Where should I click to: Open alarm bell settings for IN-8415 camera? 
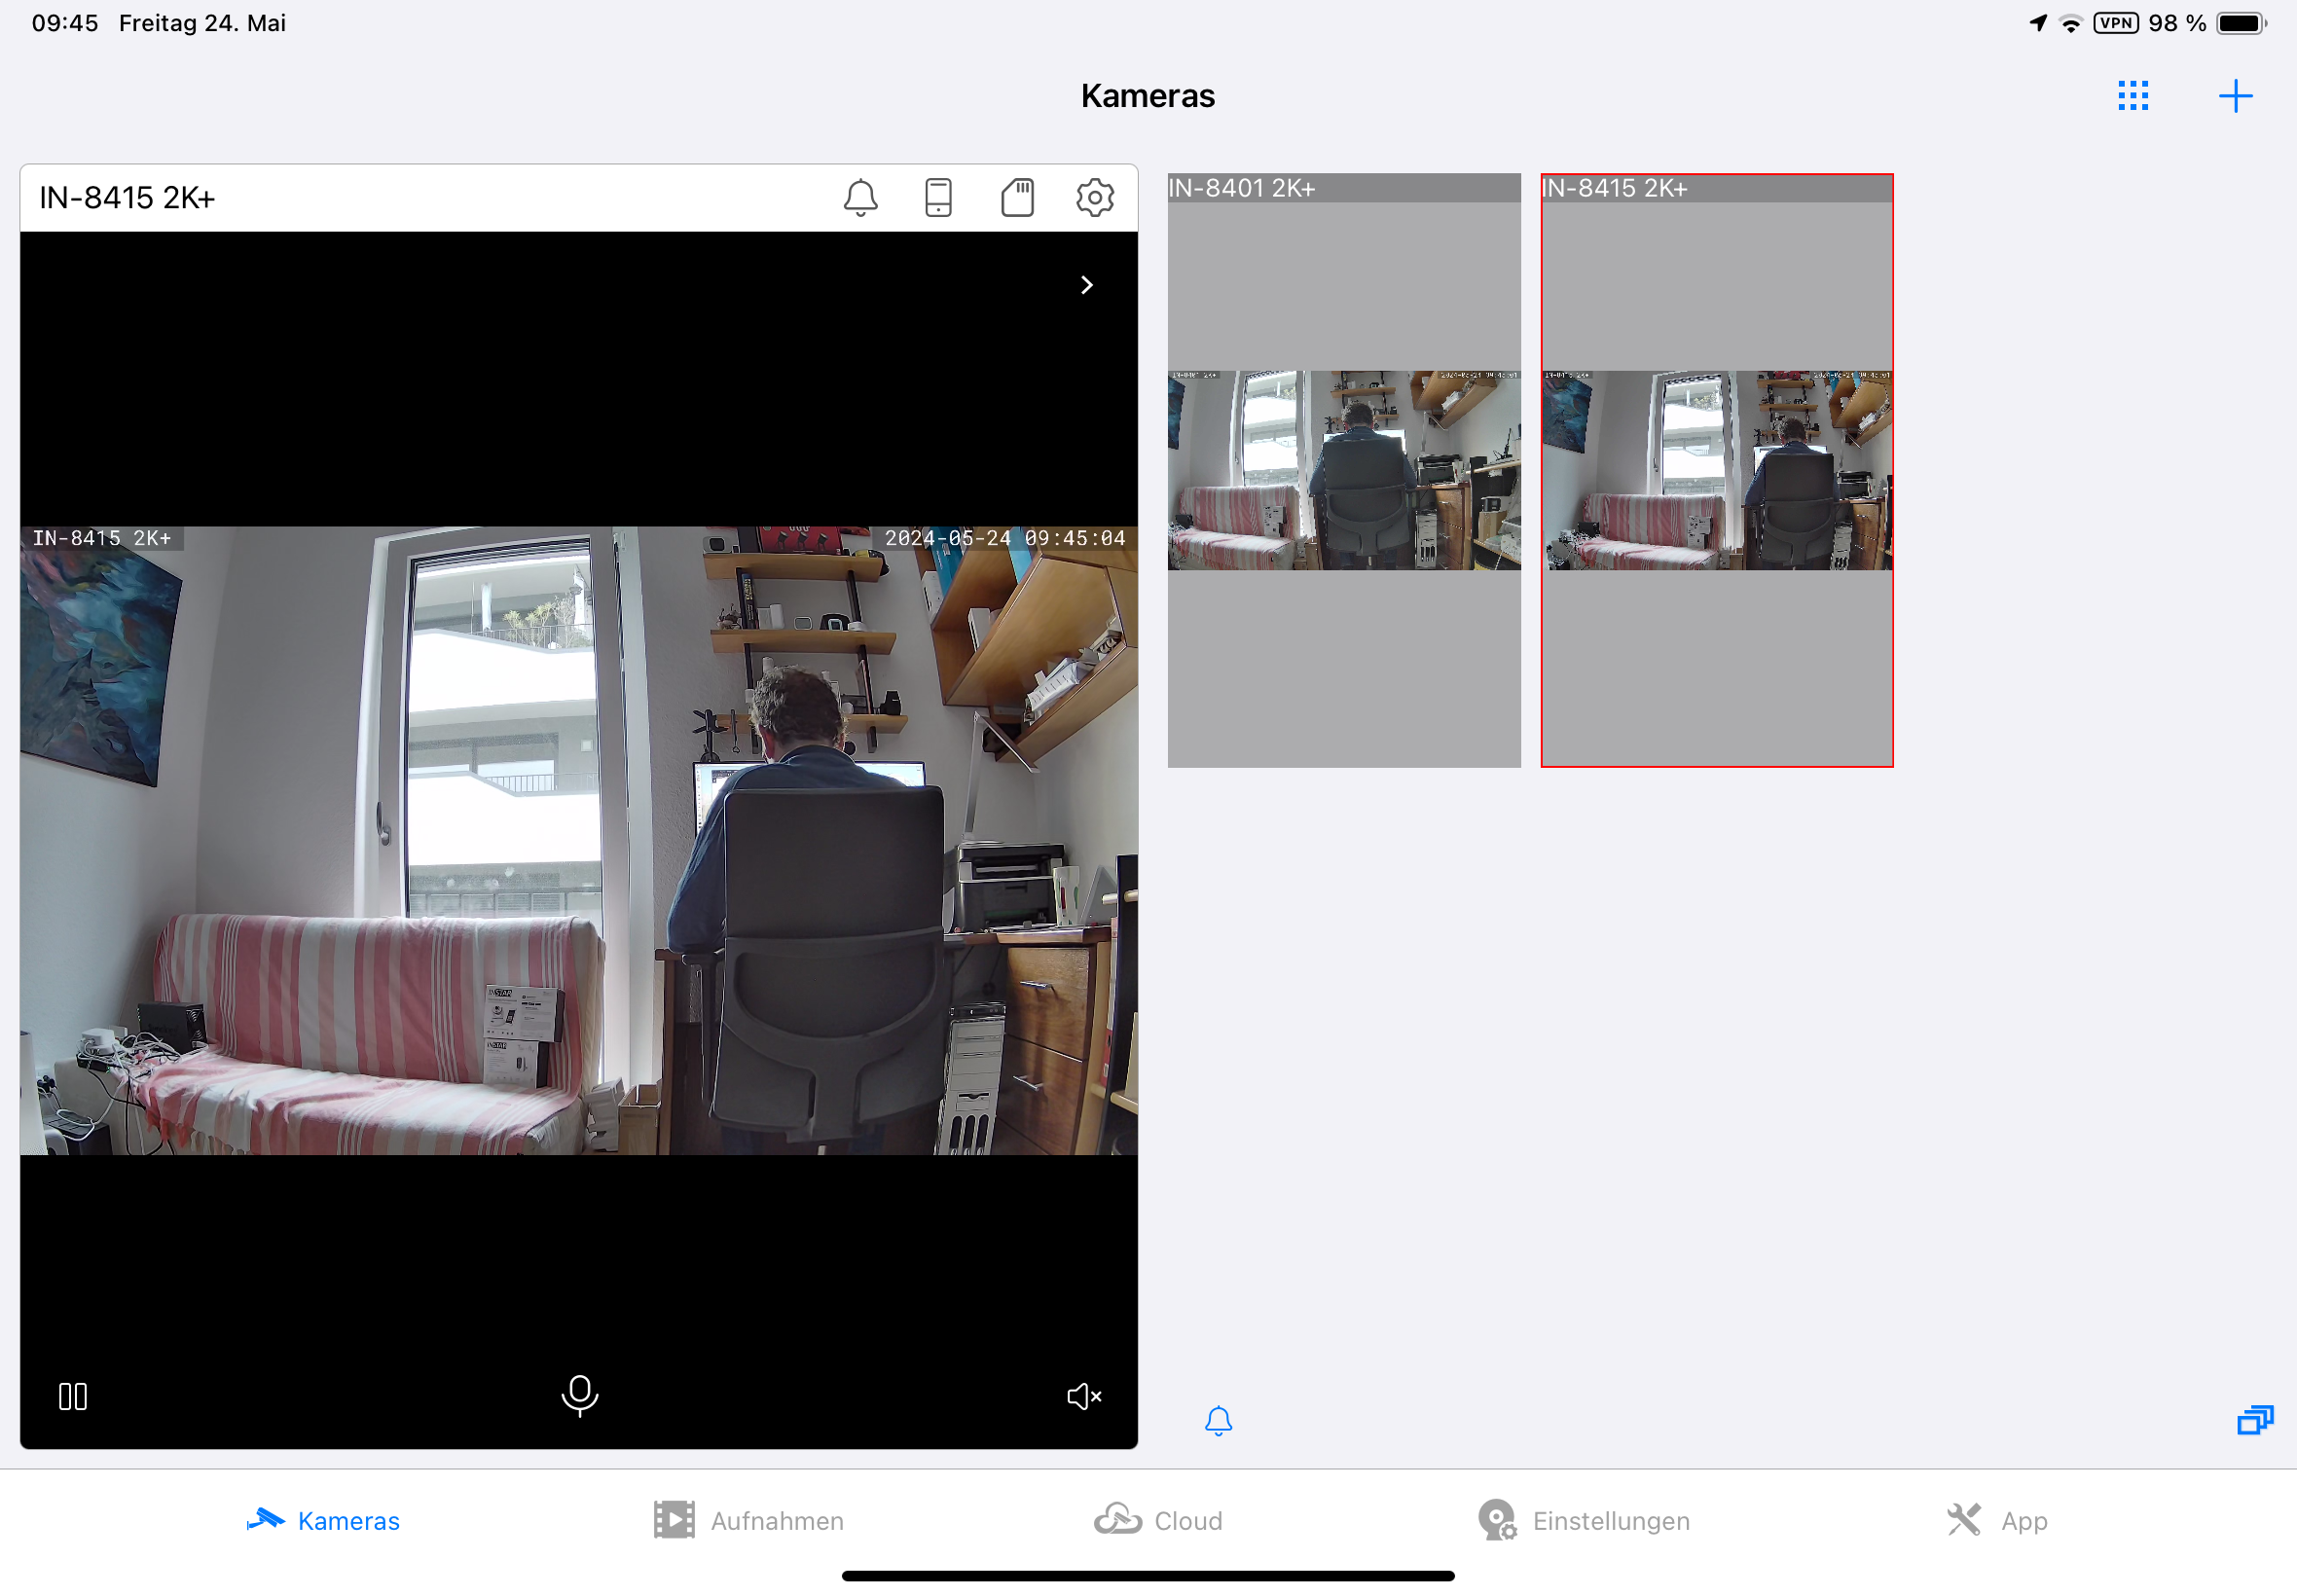(x=860, y=197)
